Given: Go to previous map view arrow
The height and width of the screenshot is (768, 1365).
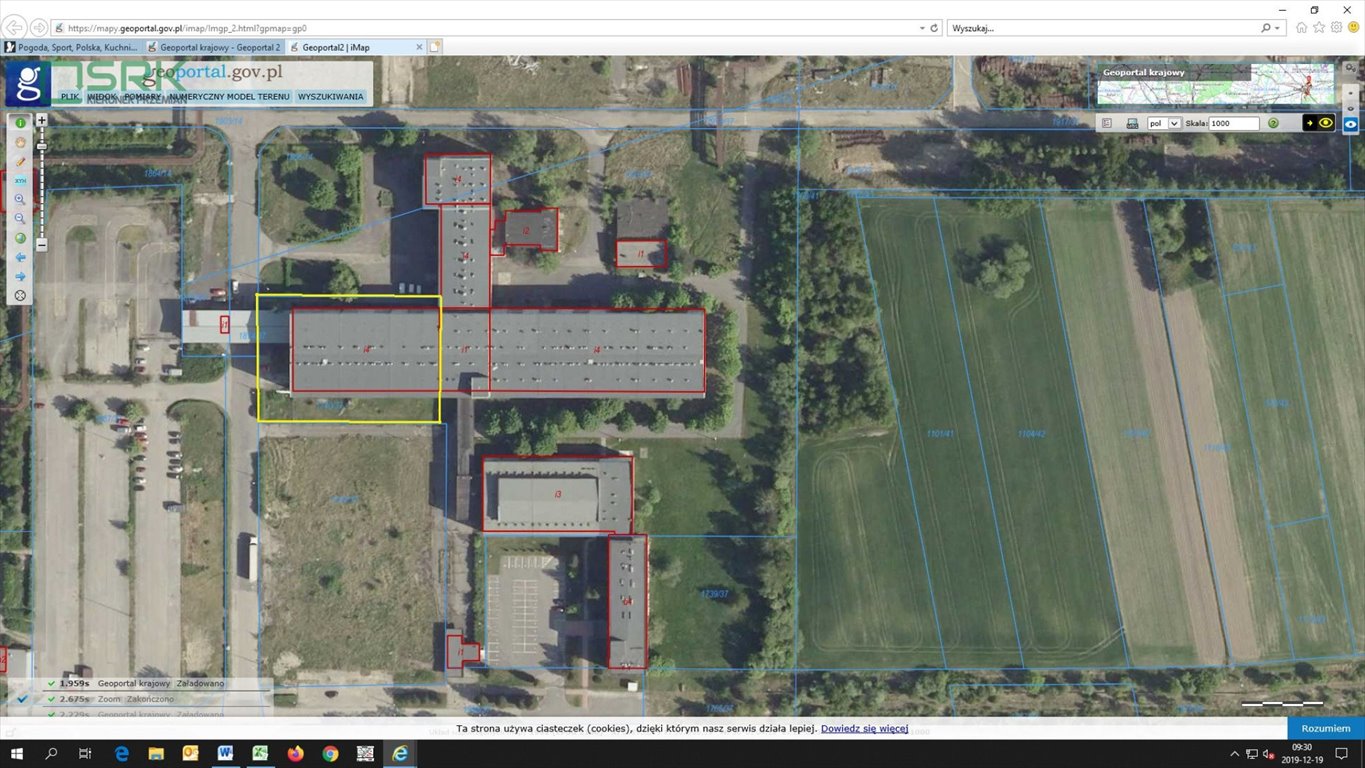Looking at the screenshot, I should coord(20,257).
